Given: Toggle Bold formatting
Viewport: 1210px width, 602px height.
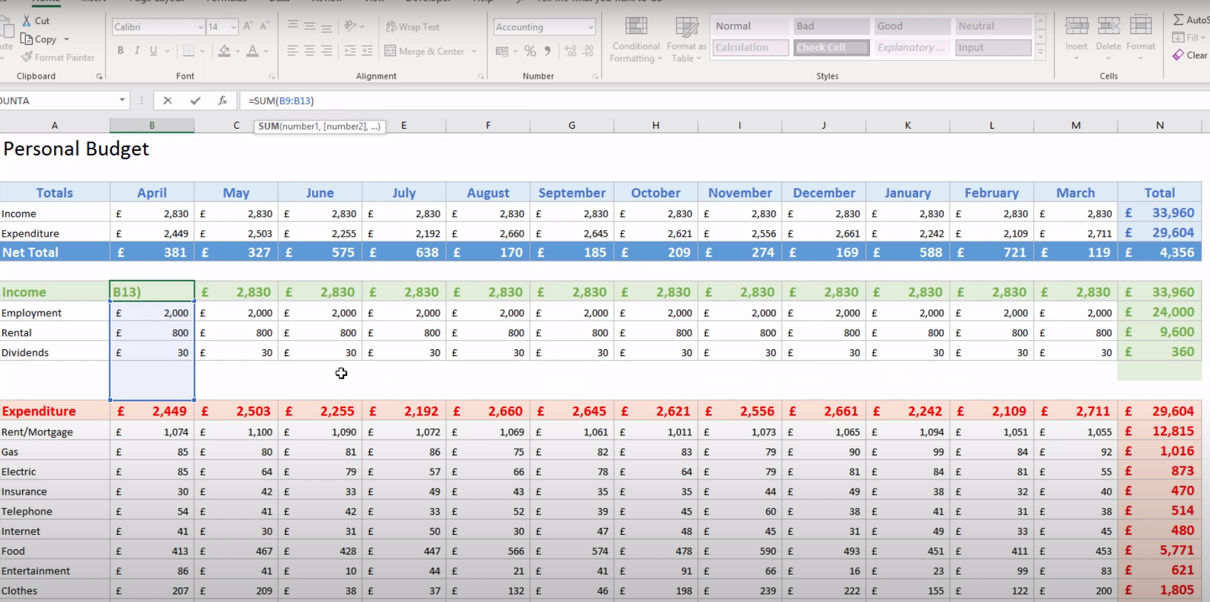Looking at the screenshot, I should [120, 51].
